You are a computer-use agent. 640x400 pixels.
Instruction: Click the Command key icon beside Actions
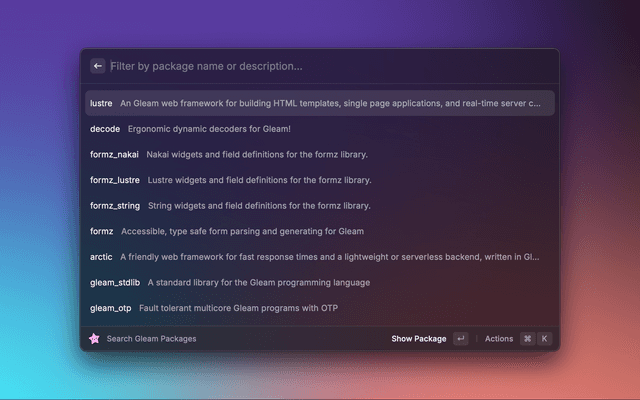point(527,339)
